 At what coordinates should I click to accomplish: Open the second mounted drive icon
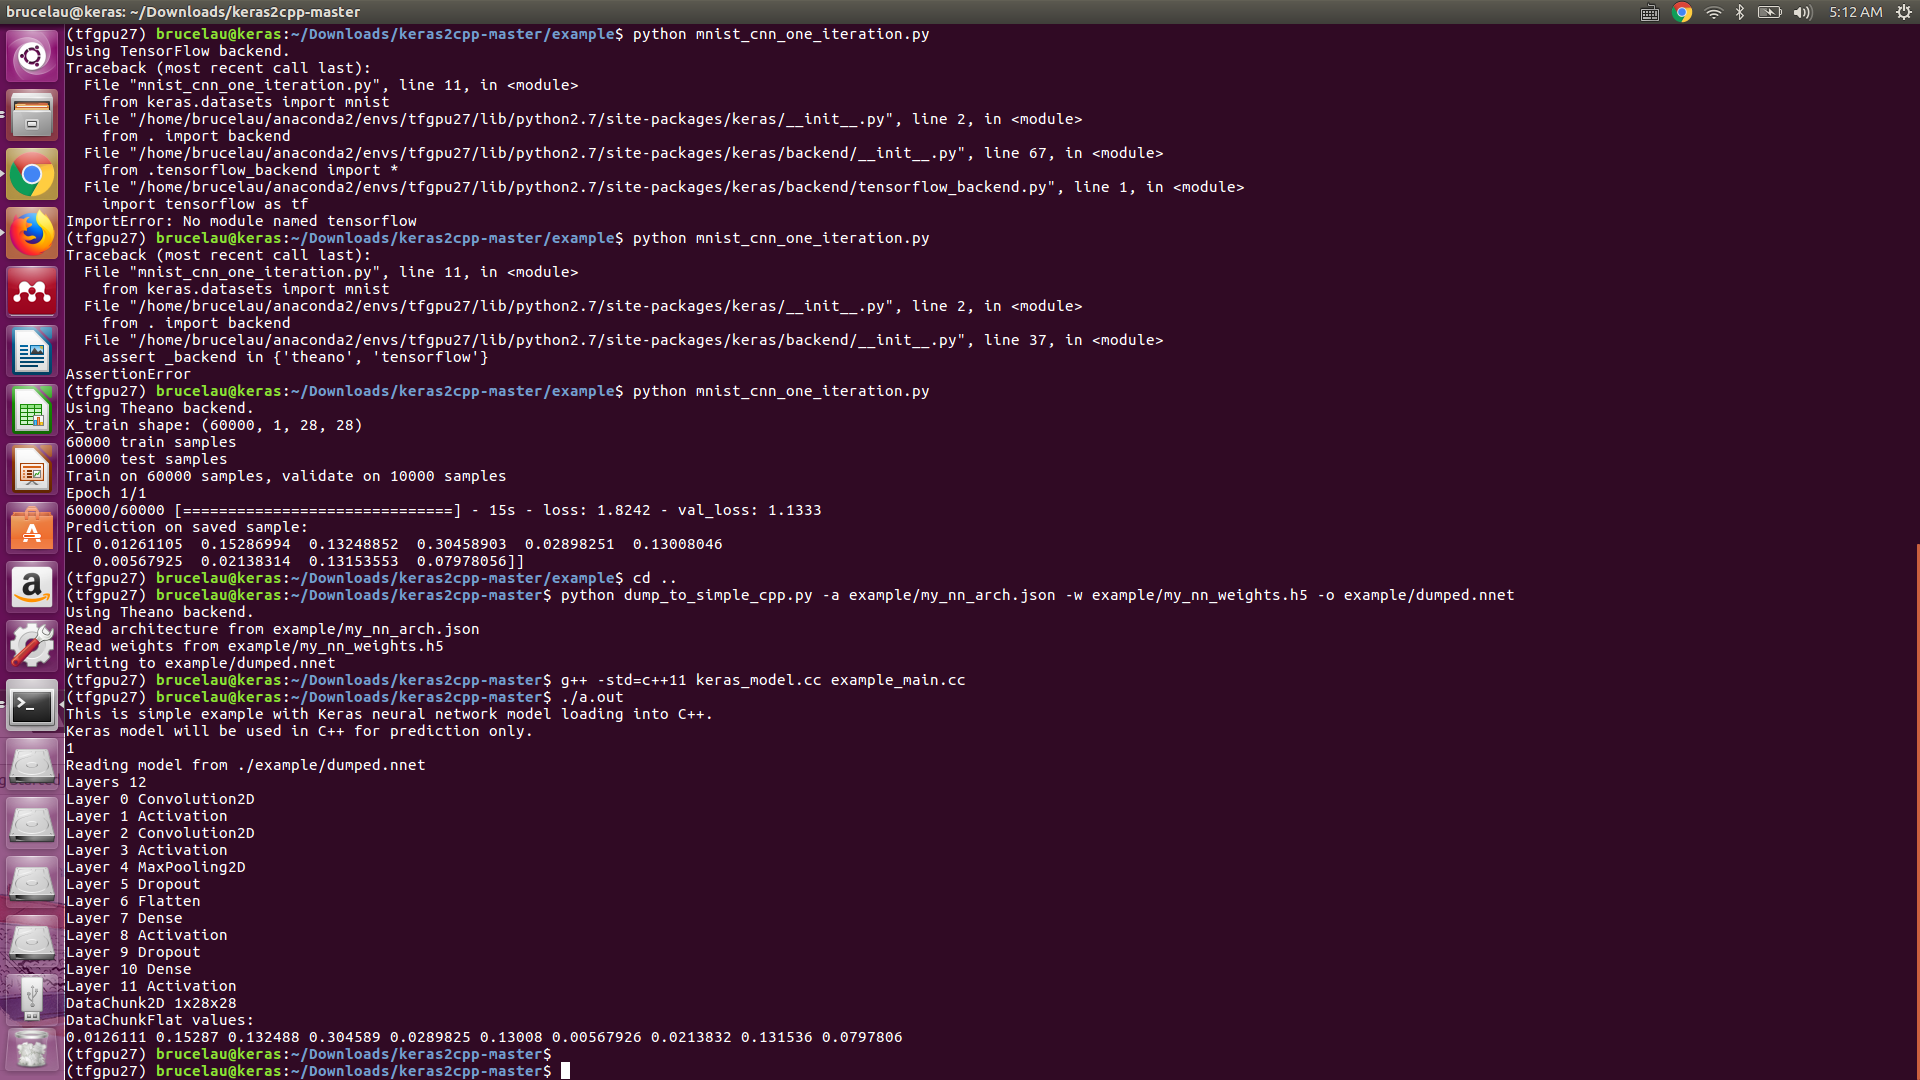32,825
